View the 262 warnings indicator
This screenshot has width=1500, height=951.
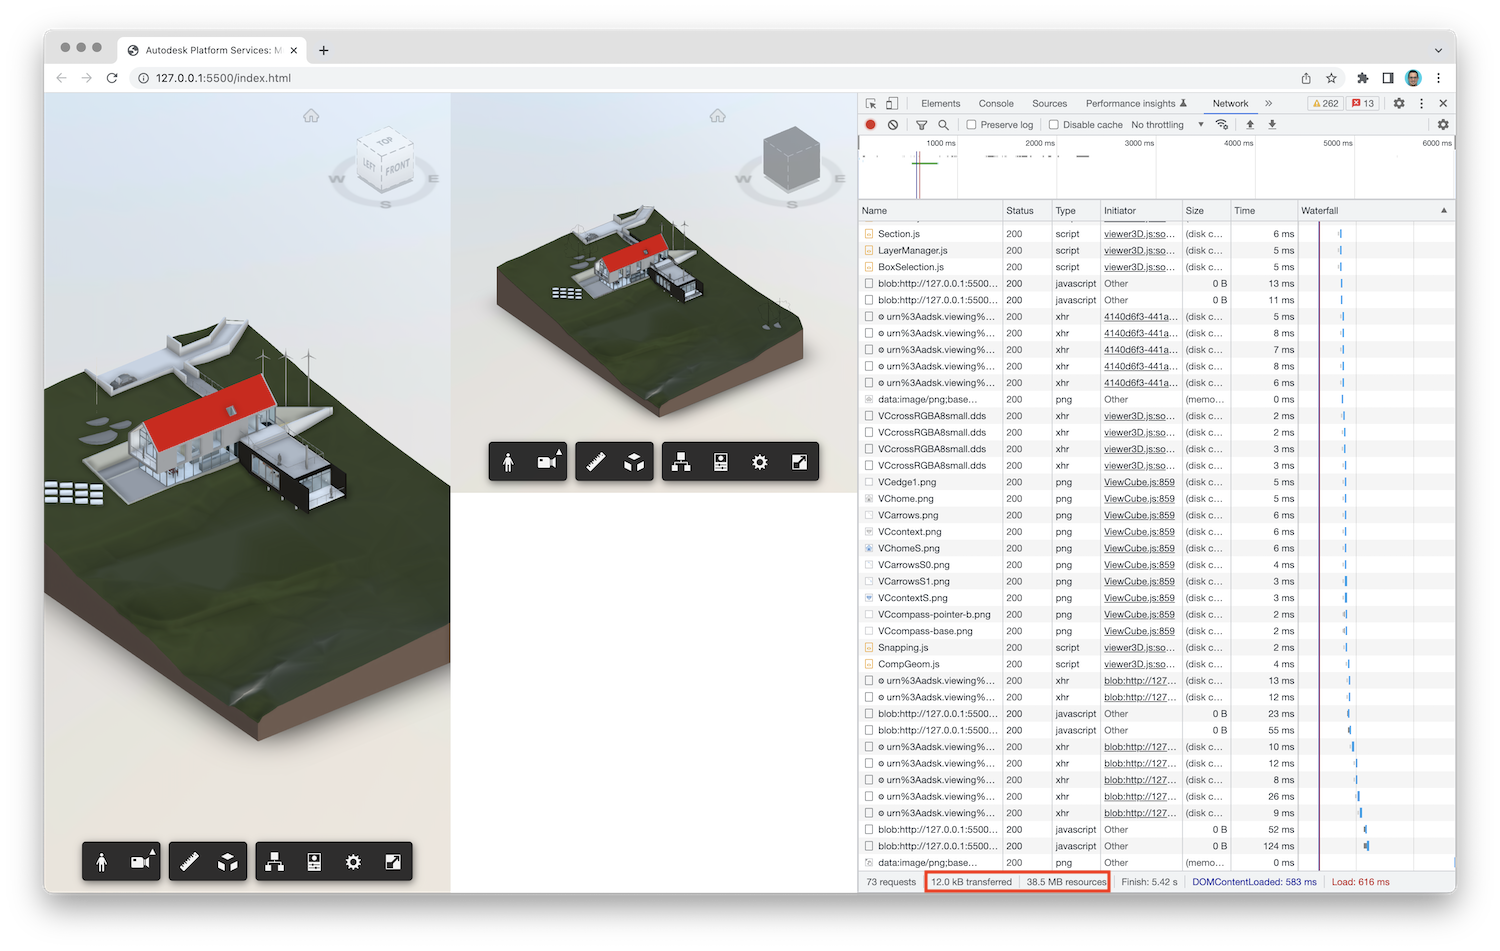1324,103
